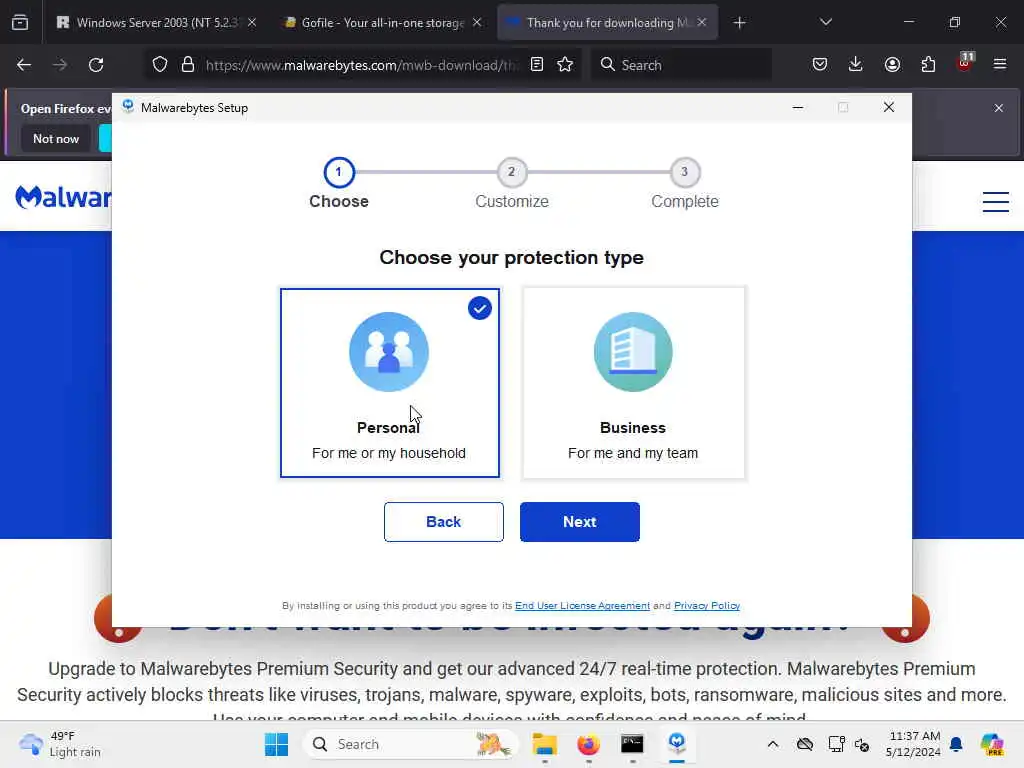The height and width of the screenshot is (768, 1024).
Task: Close the Windows Server 2003 tab
Action: (x=251, y=23)
